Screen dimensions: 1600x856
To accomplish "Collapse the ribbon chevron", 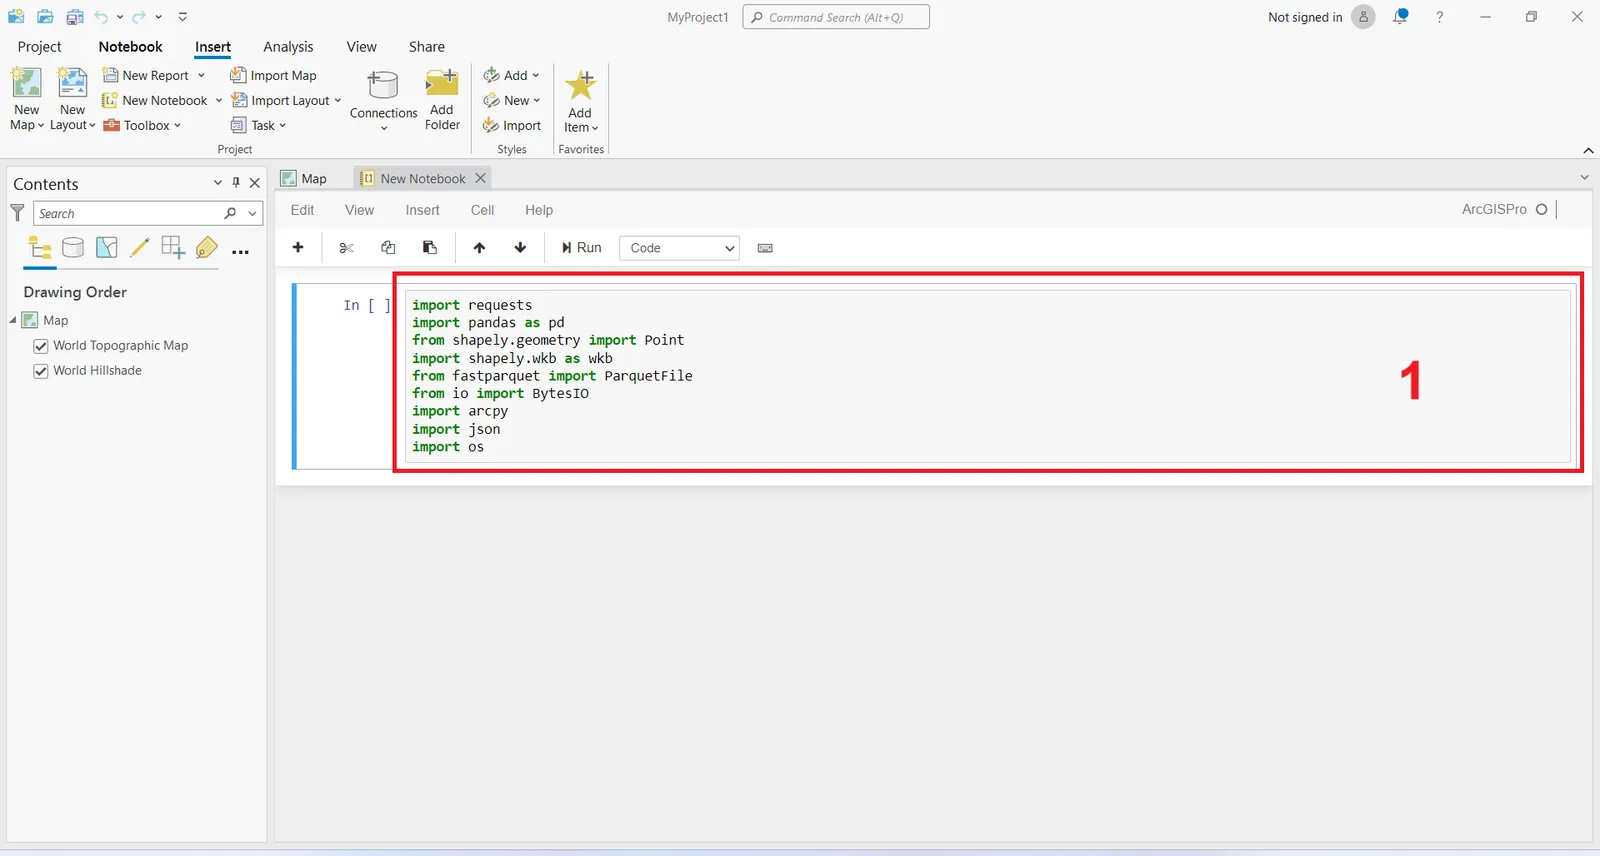I will [1588, 150].
